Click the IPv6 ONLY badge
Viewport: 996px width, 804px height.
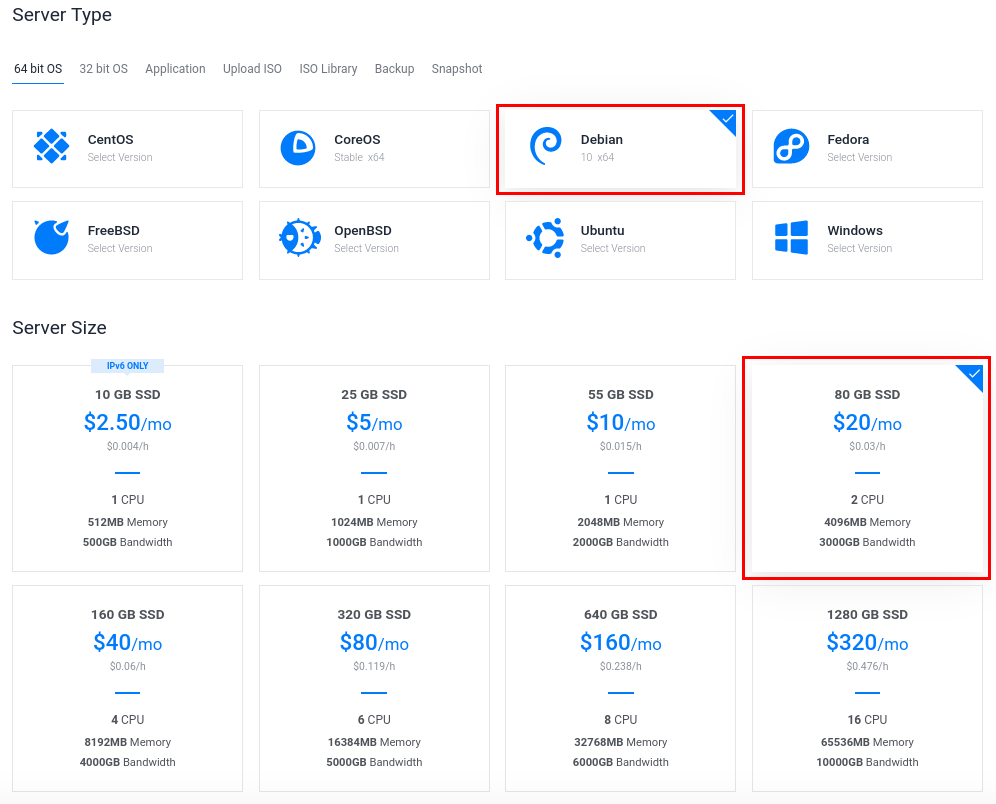127,366
